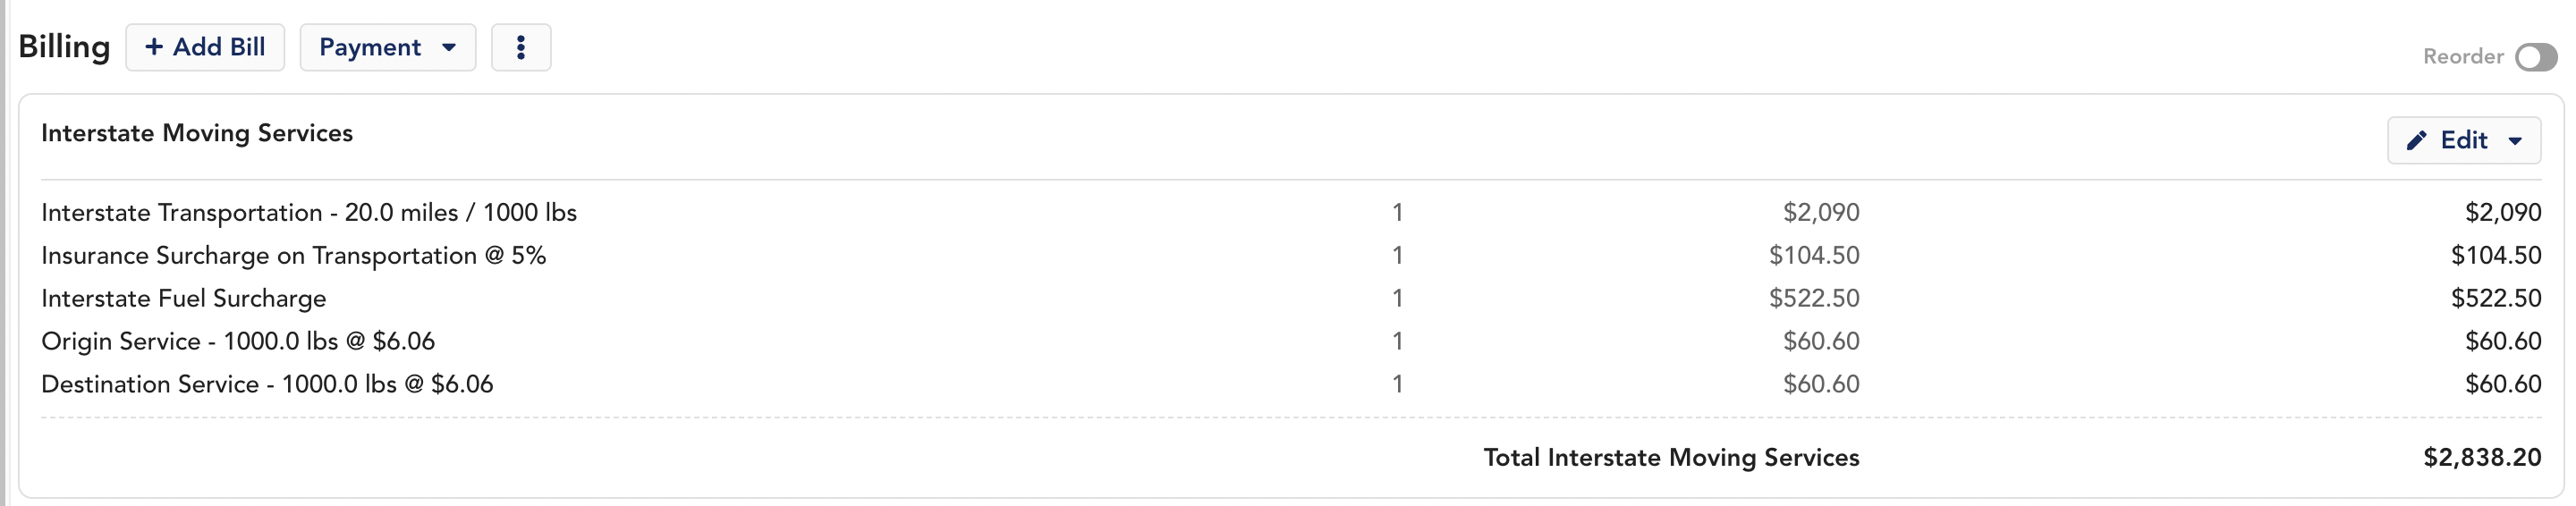The height and width of the screenshot is (506, 2576).
Task: Click the Interstate Moving Services heading
Action: [x=197, y=133]
